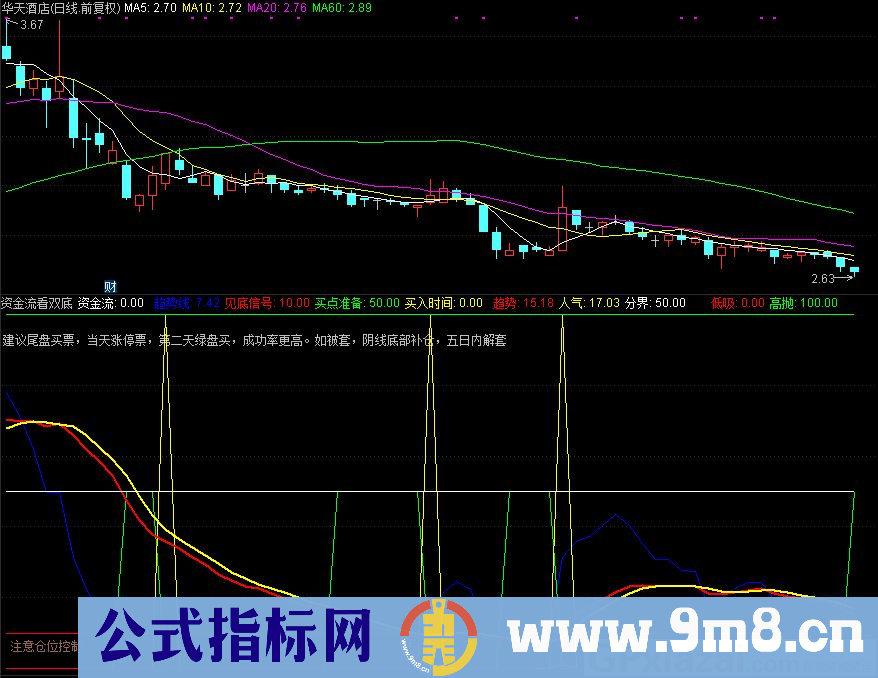
Task: Click the 趋势: 15.18 value
Action: coord(524,303)
